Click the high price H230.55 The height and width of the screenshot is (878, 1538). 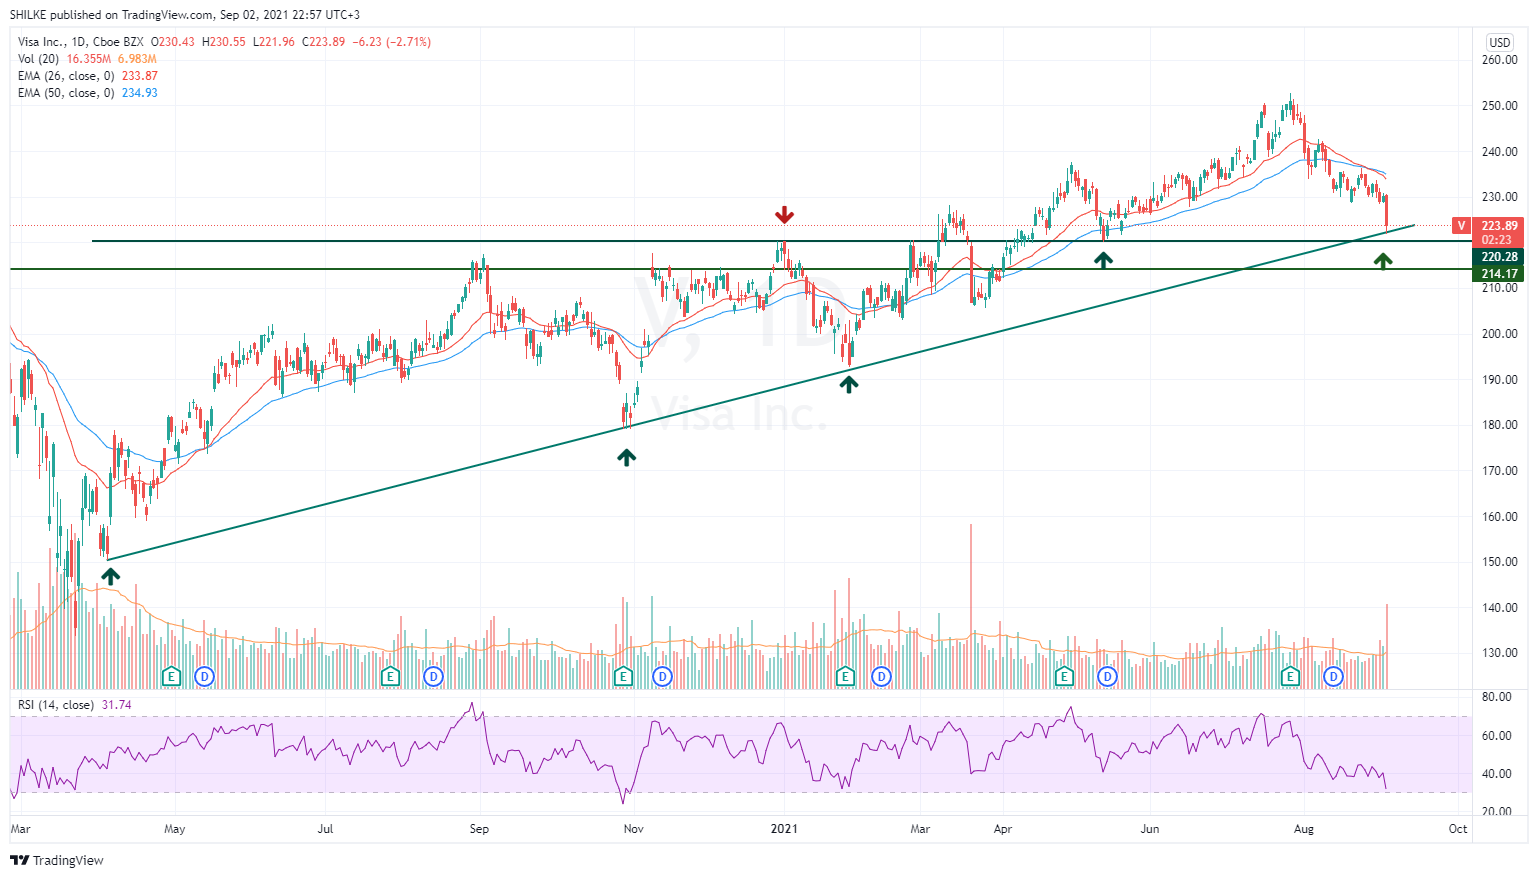(x=224, y=42)
